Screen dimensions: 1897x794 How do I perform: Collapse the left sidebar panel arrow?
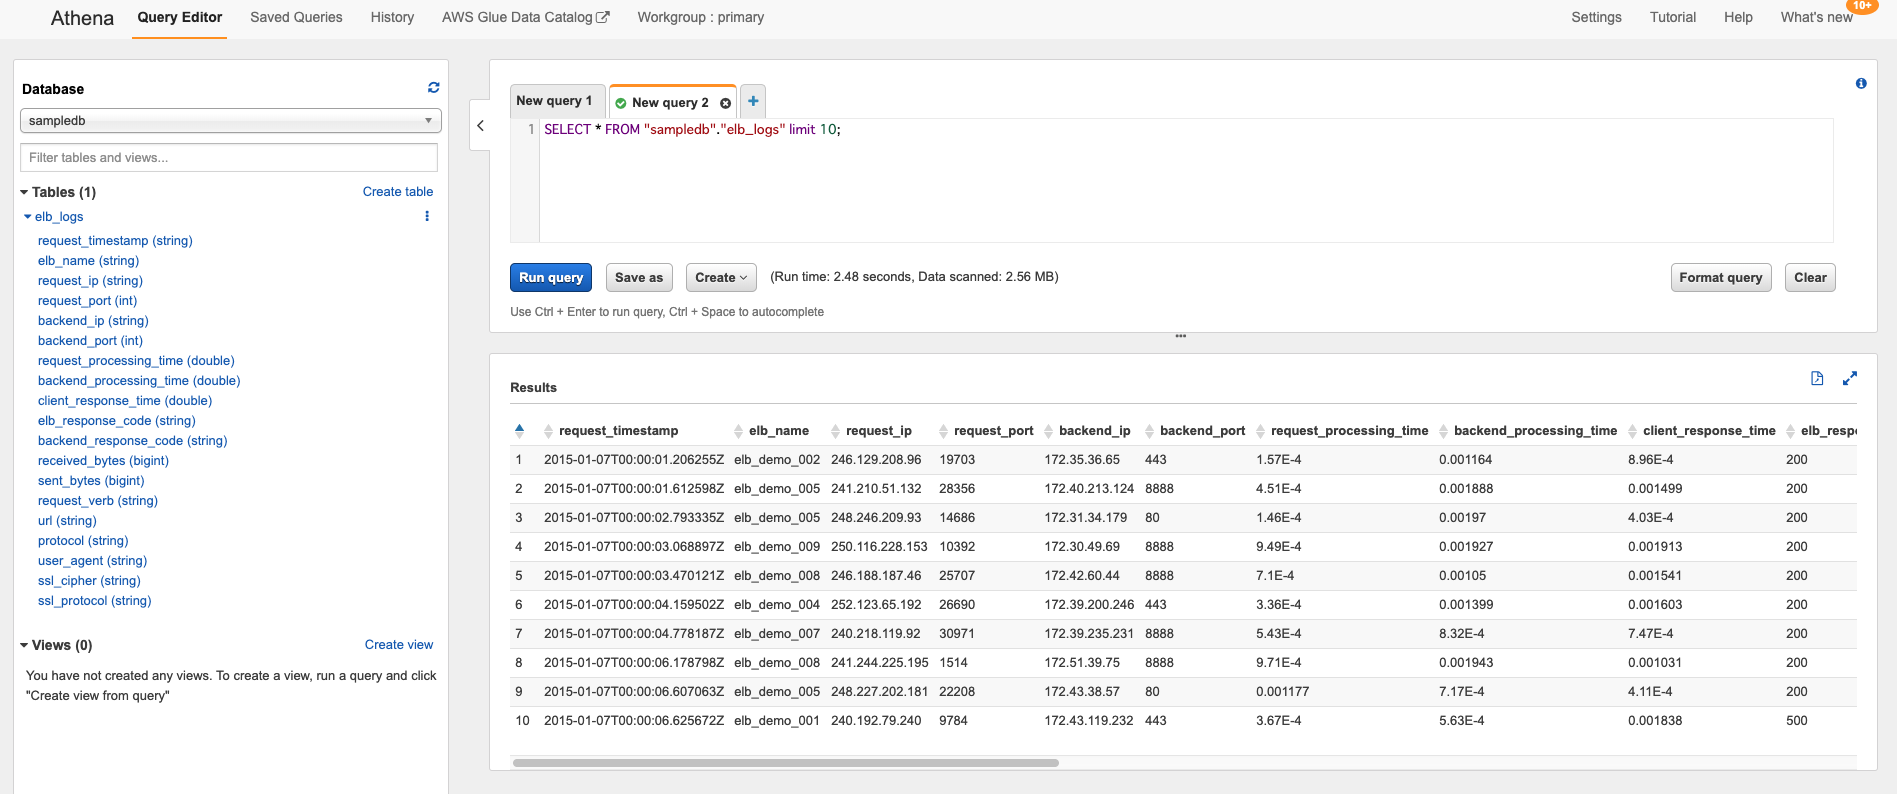pyautogui.click(x=480, y=126)
